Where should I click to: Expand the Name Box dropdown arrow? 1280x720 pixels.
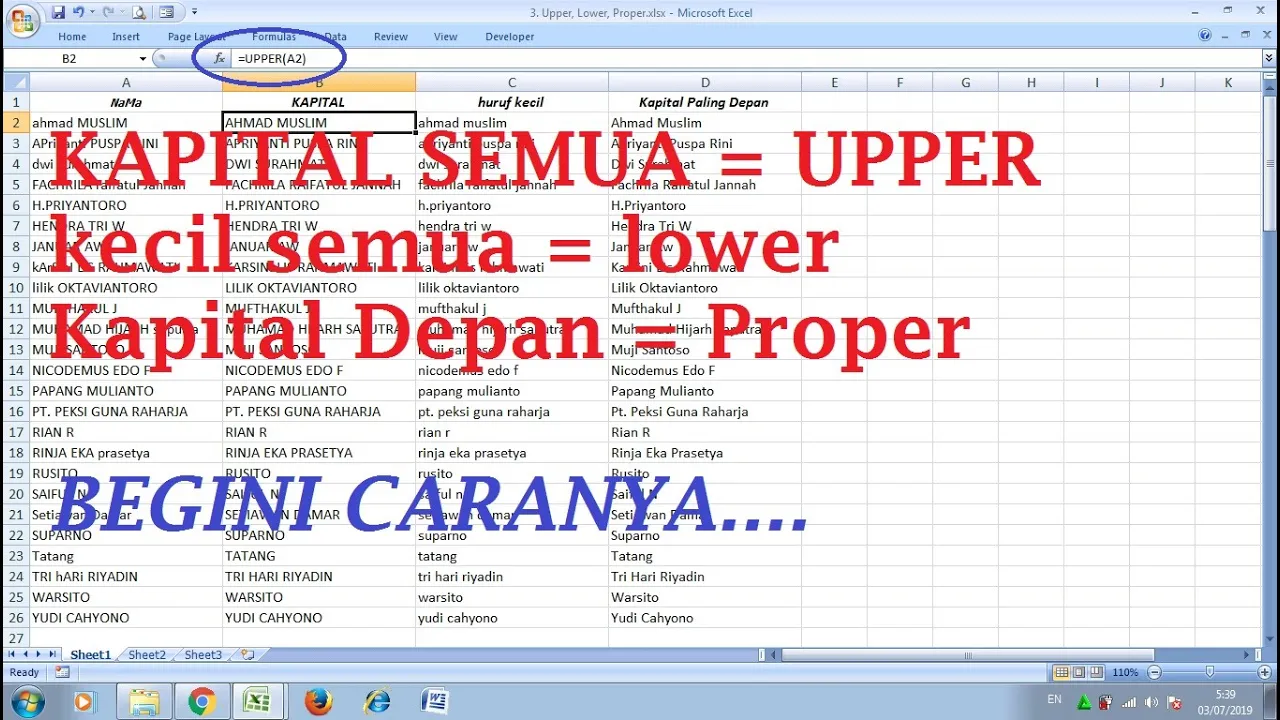pyautogui.click(x=143, y=59)
